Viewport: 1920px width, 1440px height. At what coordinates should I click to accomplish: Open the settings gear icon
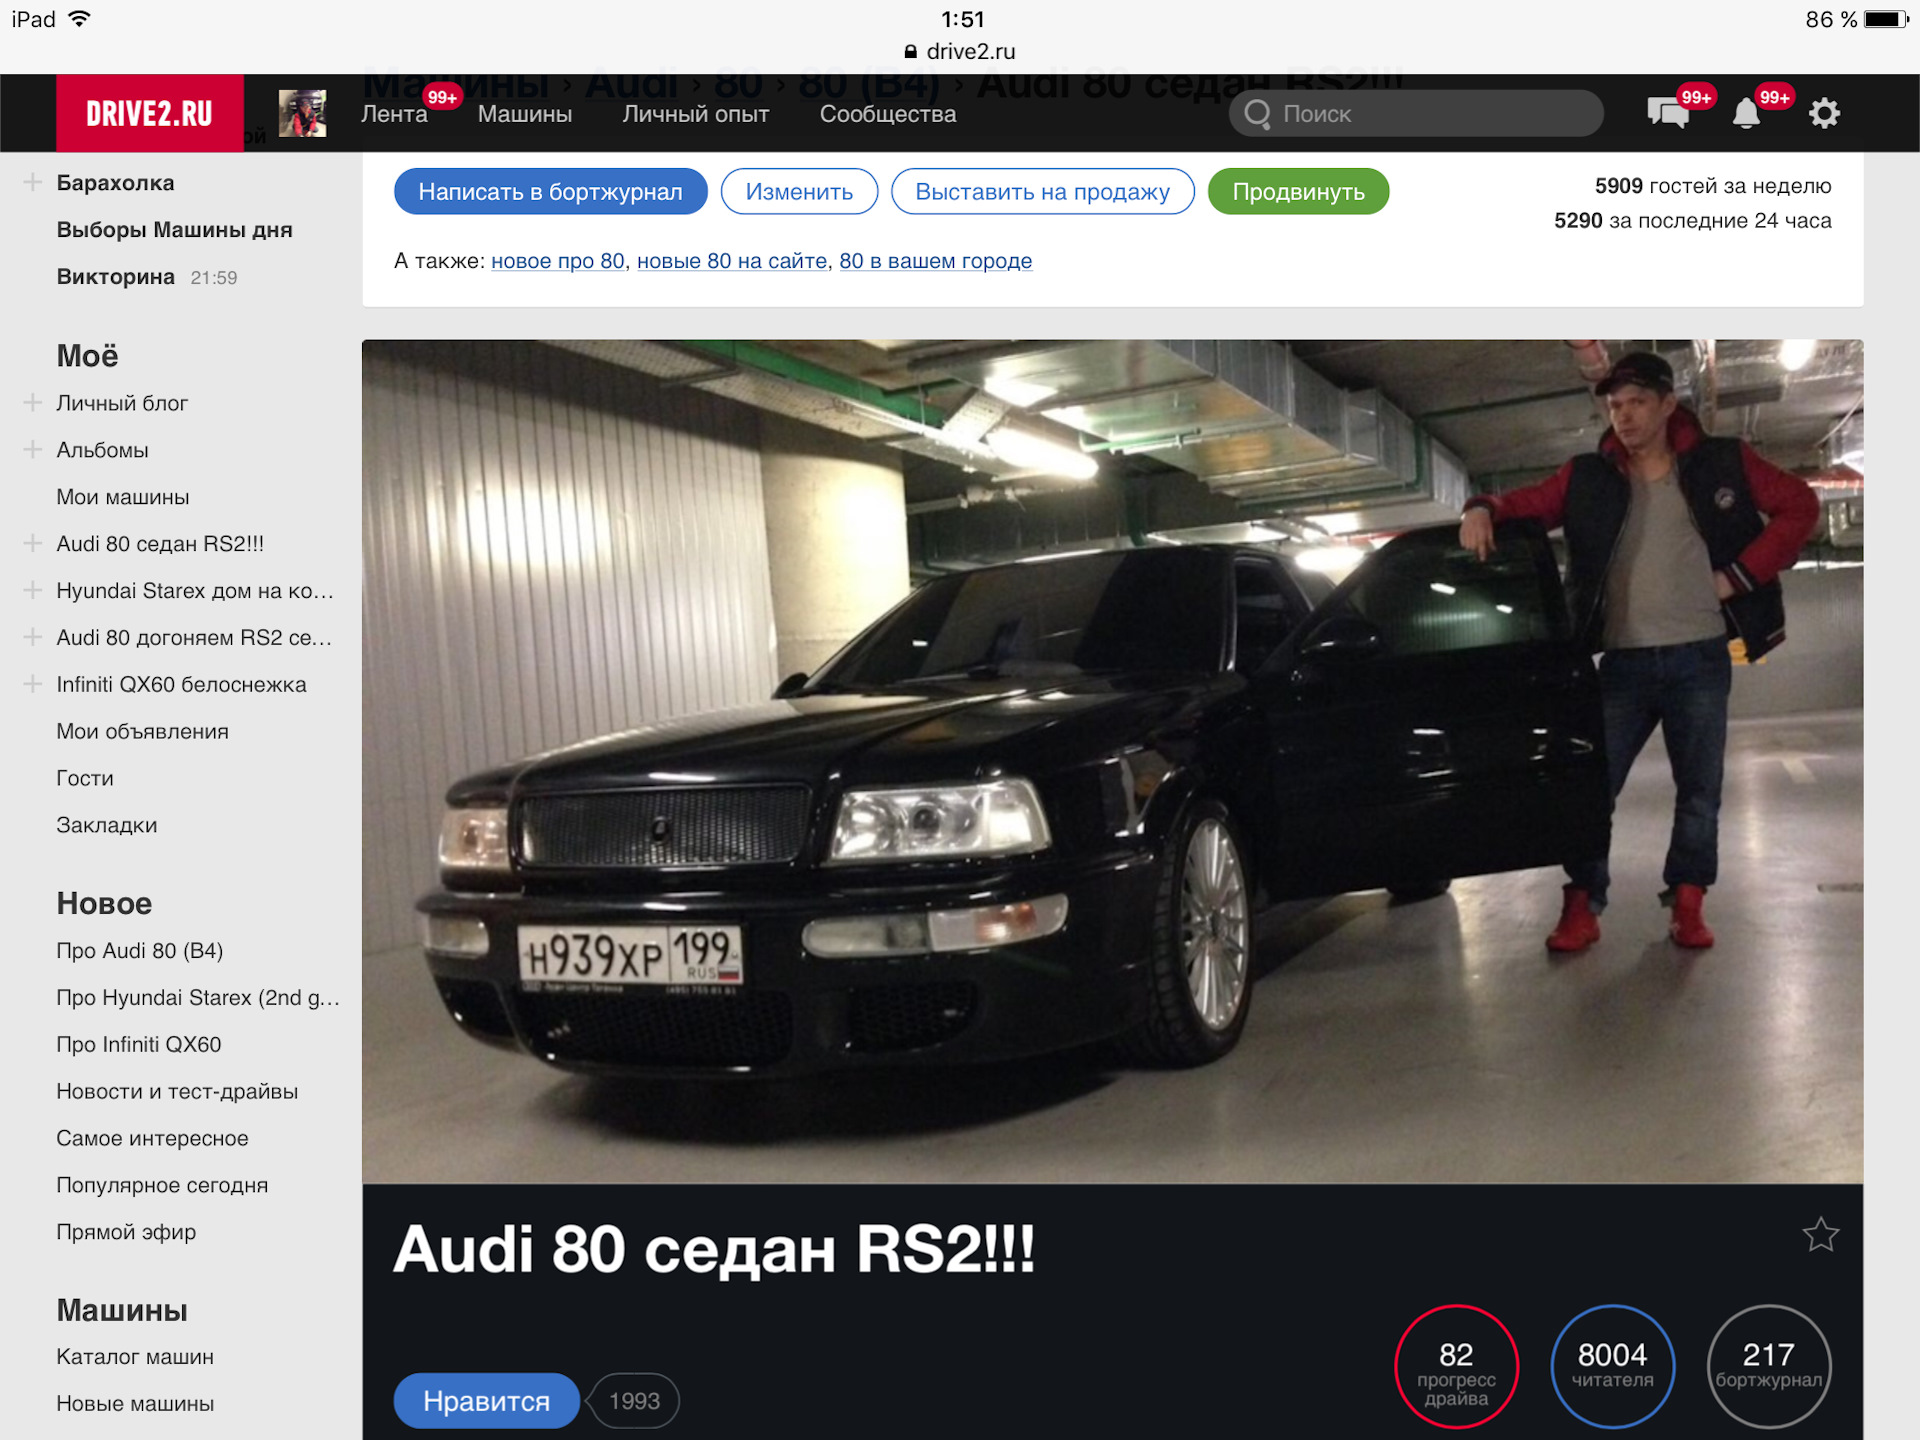point(1824,113)
